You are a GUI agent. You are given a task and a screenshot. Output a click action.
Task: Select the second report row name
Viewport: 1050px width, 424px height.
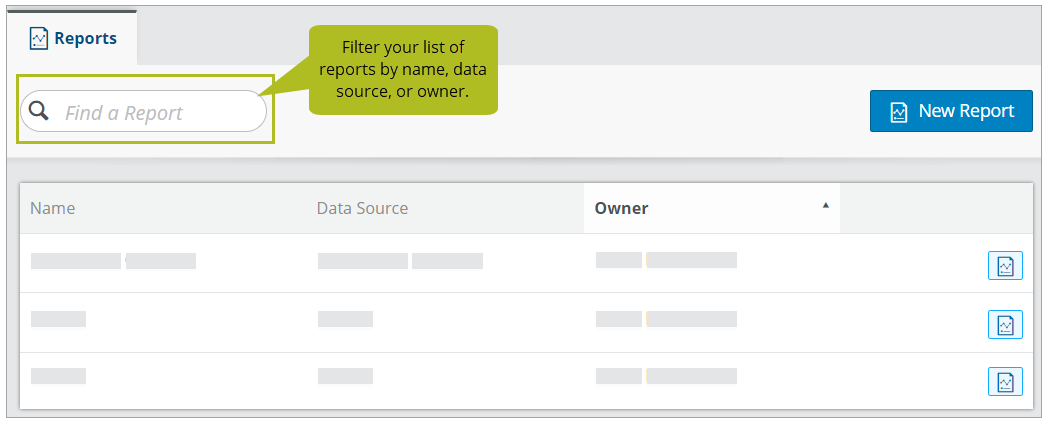click(58, 319)
